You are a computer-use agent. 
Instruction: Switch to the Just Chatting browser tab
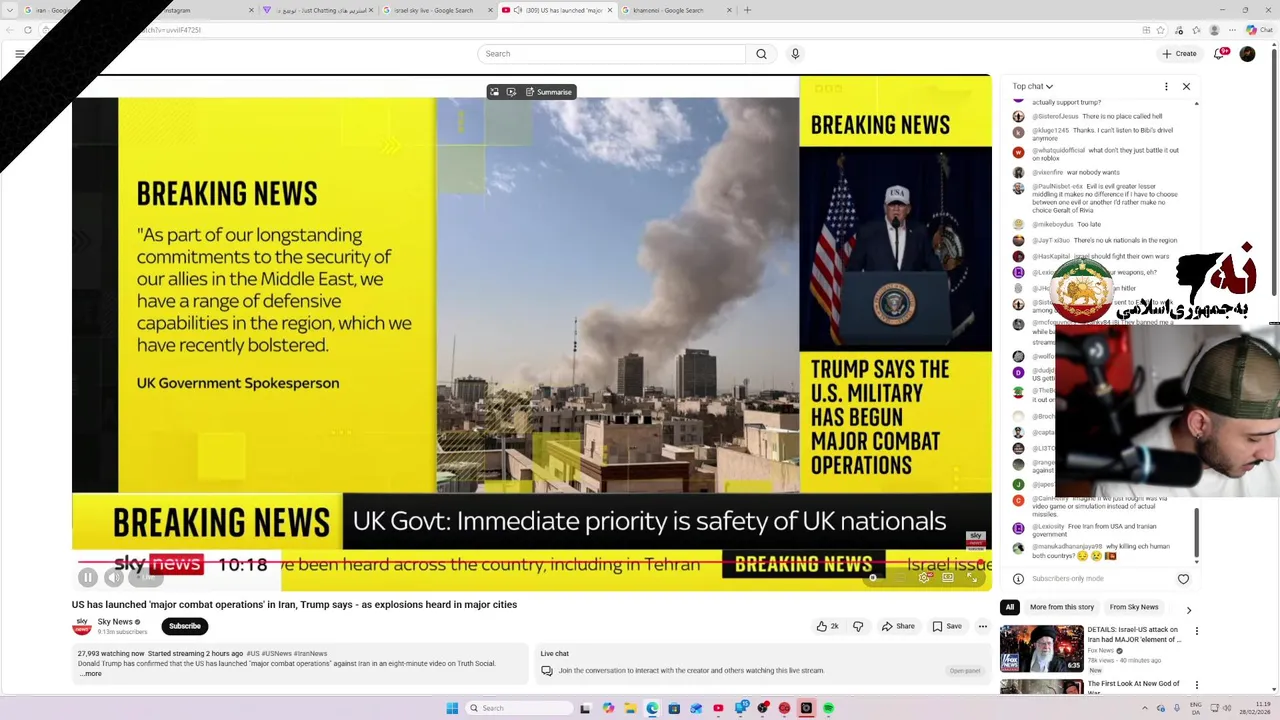tap(318, 10)
